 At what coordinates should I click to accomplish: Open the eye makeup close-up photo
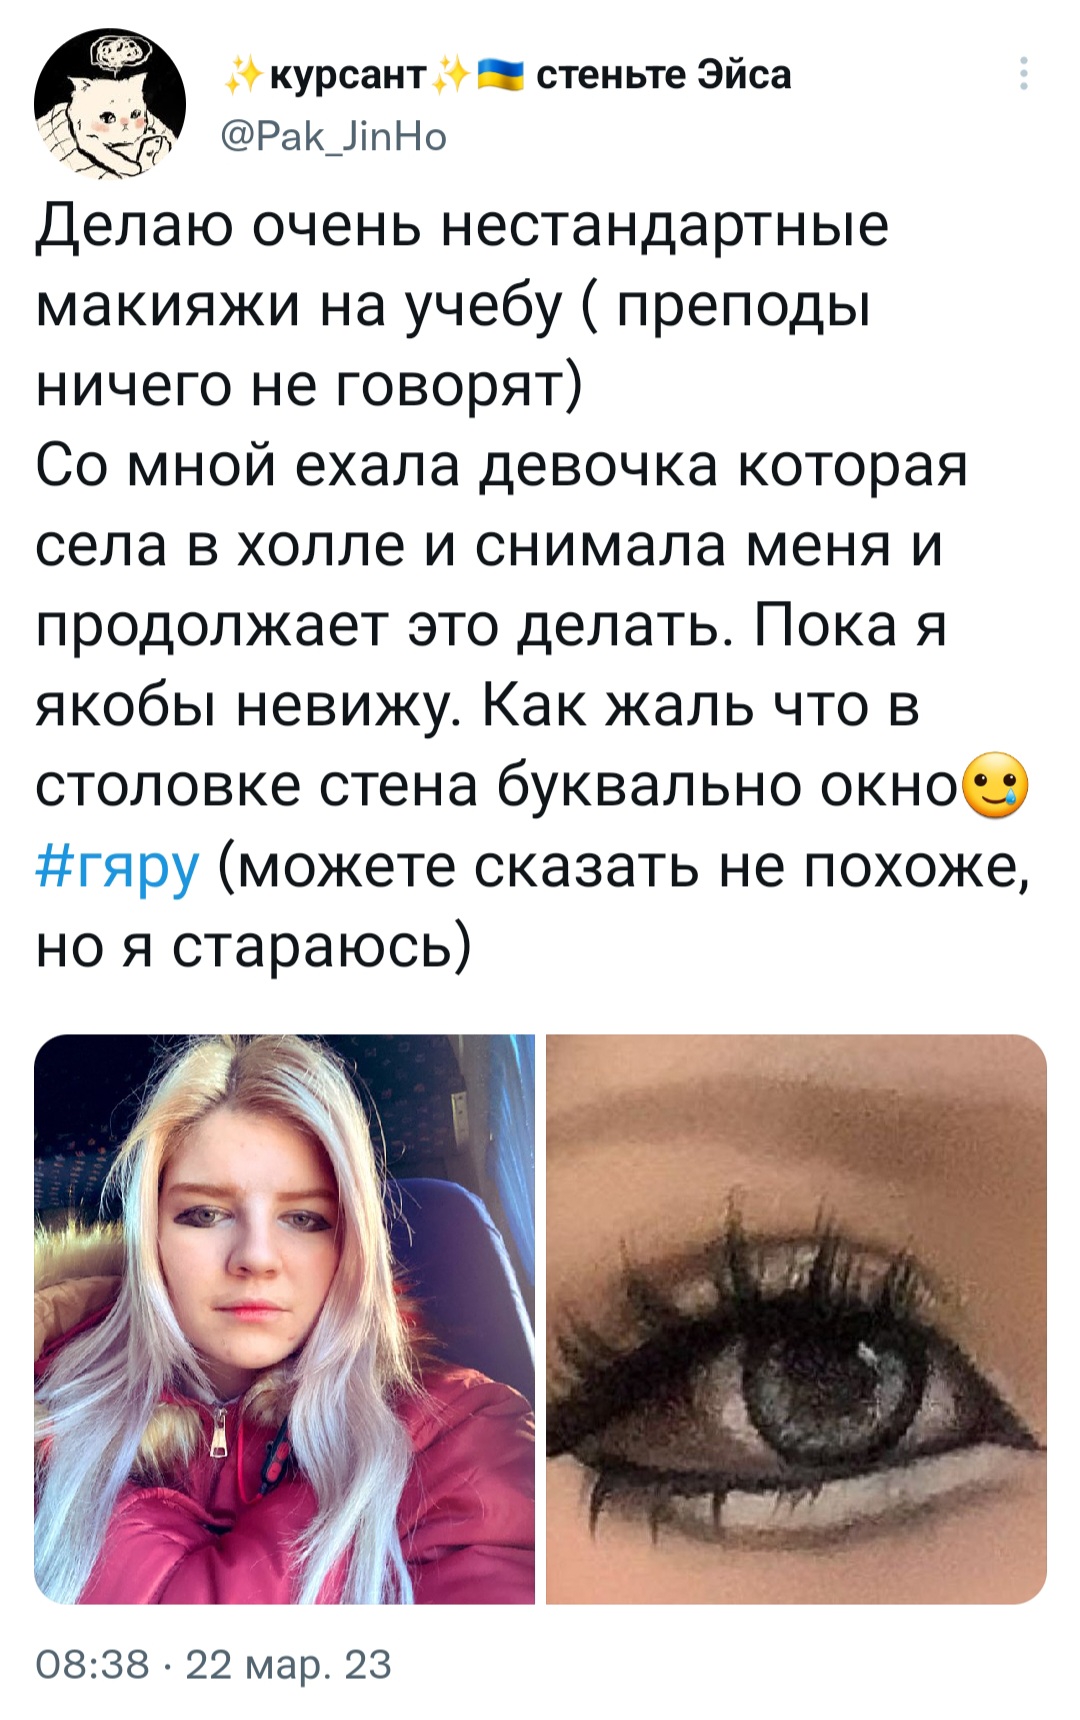(x=796, y=1319)
